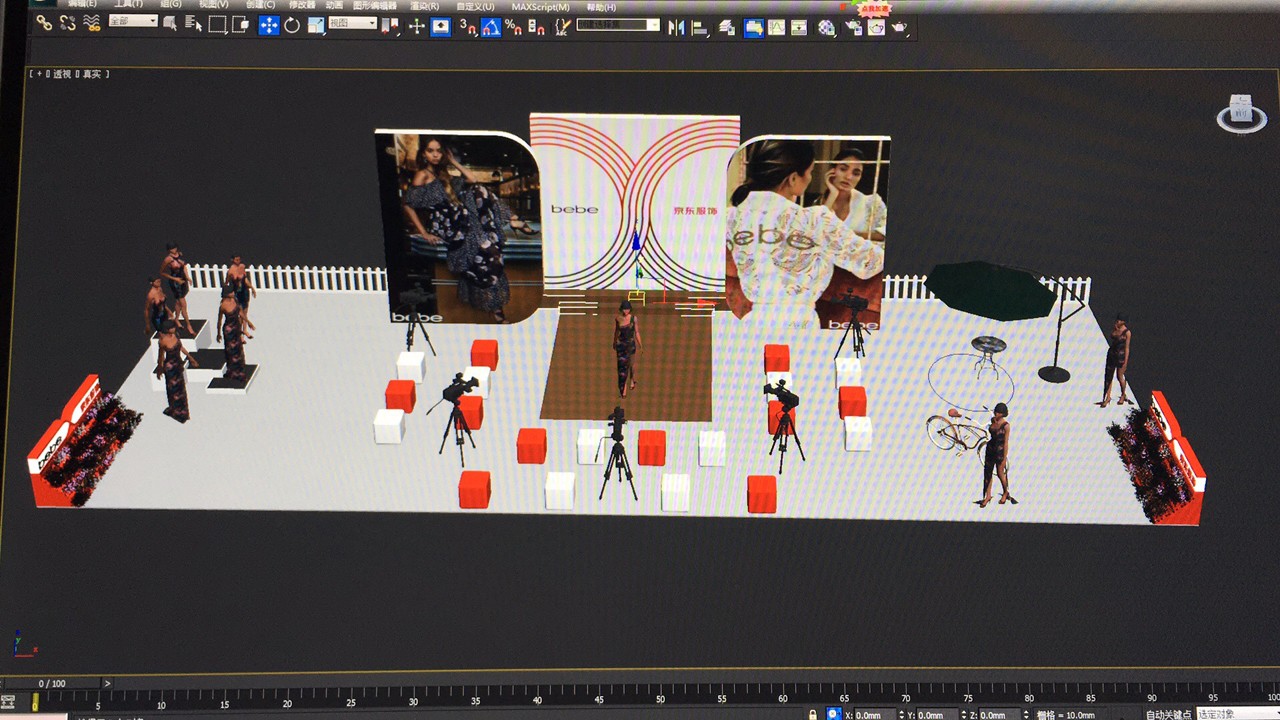This screenshot has height=720, width=1280.
Task: Open the Material Editor
Action: 826,27
